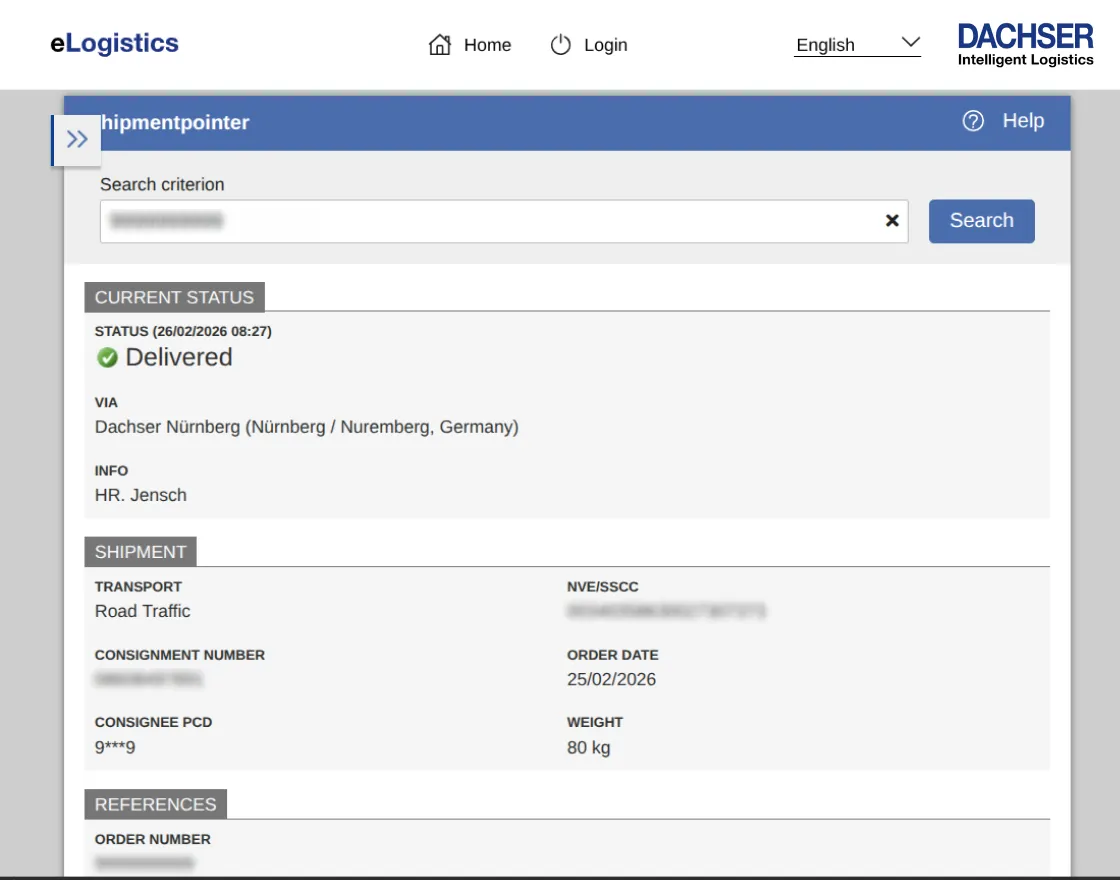Click the double-chevron icon on the side panel

tap(77, 139)
